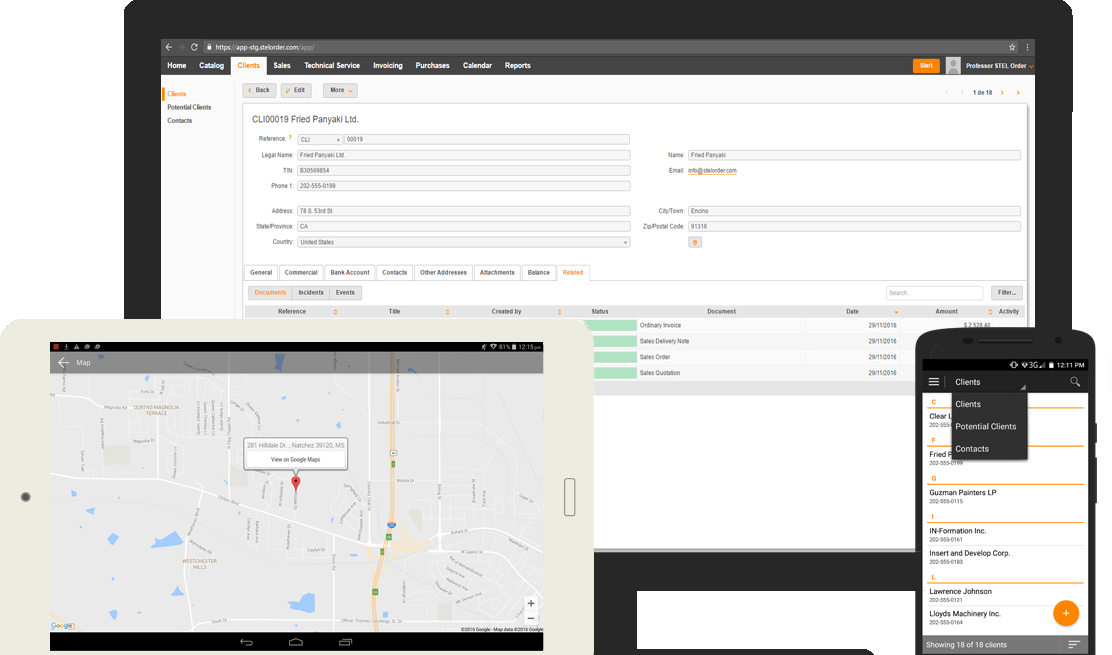This screenshot has width=1112, height=655.
Task: Tap the sort icon in phone footer
Action: tap(1074, 644)
